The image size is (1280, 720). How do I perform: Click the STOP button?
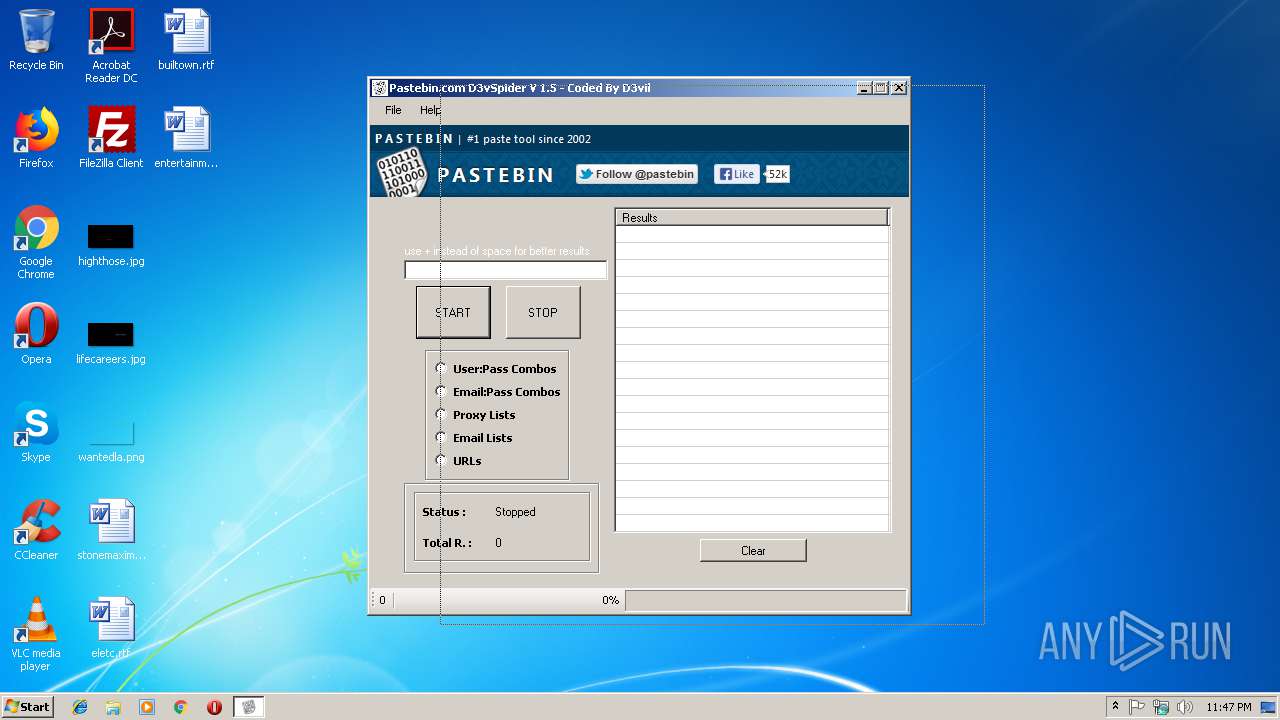pos(543,312)
